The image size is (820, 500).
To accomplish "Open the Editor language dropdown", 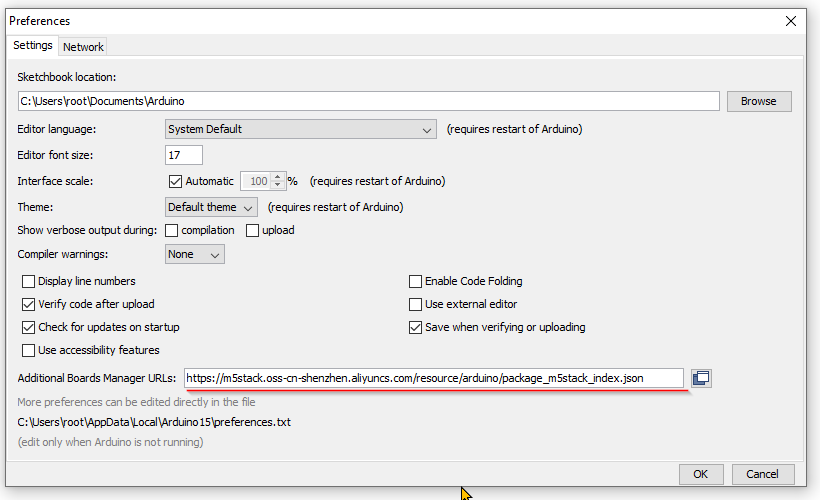I will [x=301, y=129].
